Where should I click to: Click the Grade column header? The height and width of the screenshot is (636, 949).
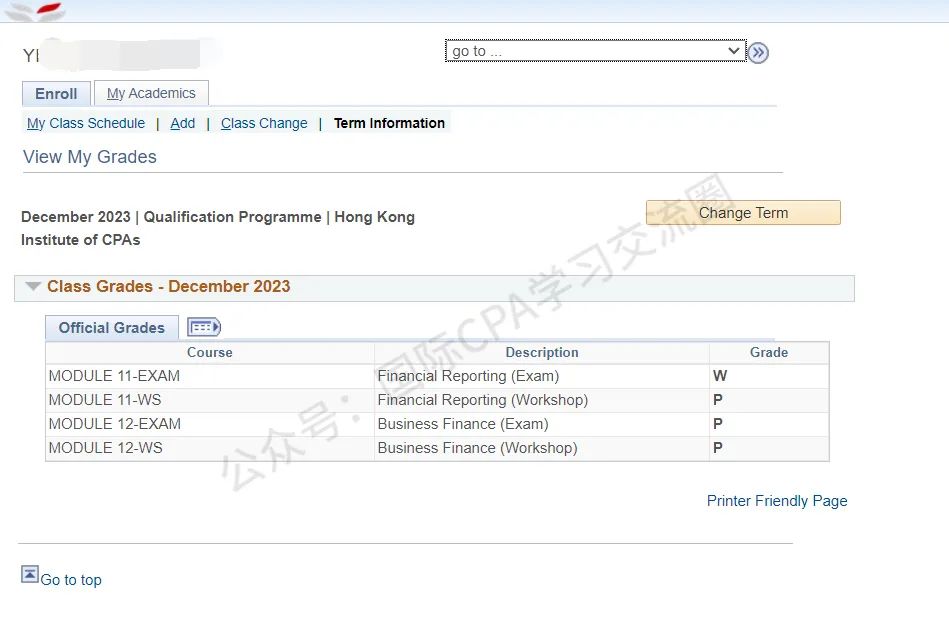[x=769, y=353]
